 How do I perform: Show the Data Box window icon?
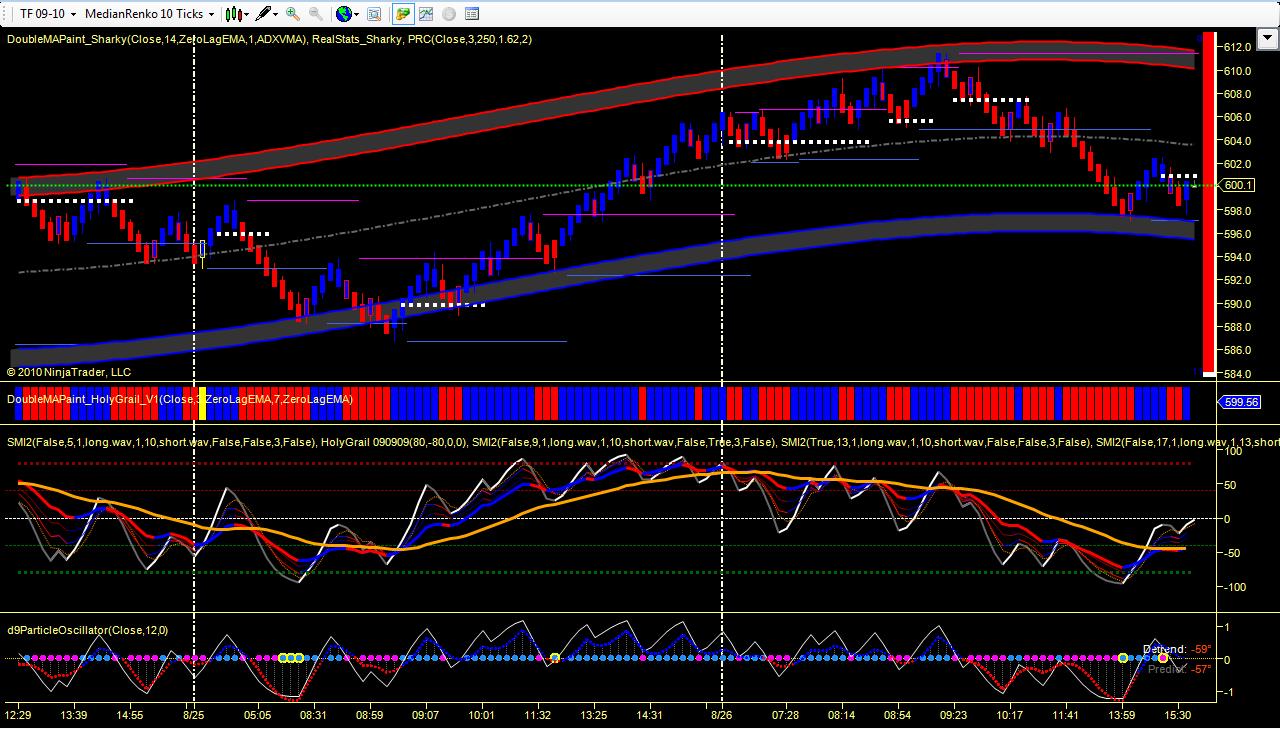click(x=374, y=14)
